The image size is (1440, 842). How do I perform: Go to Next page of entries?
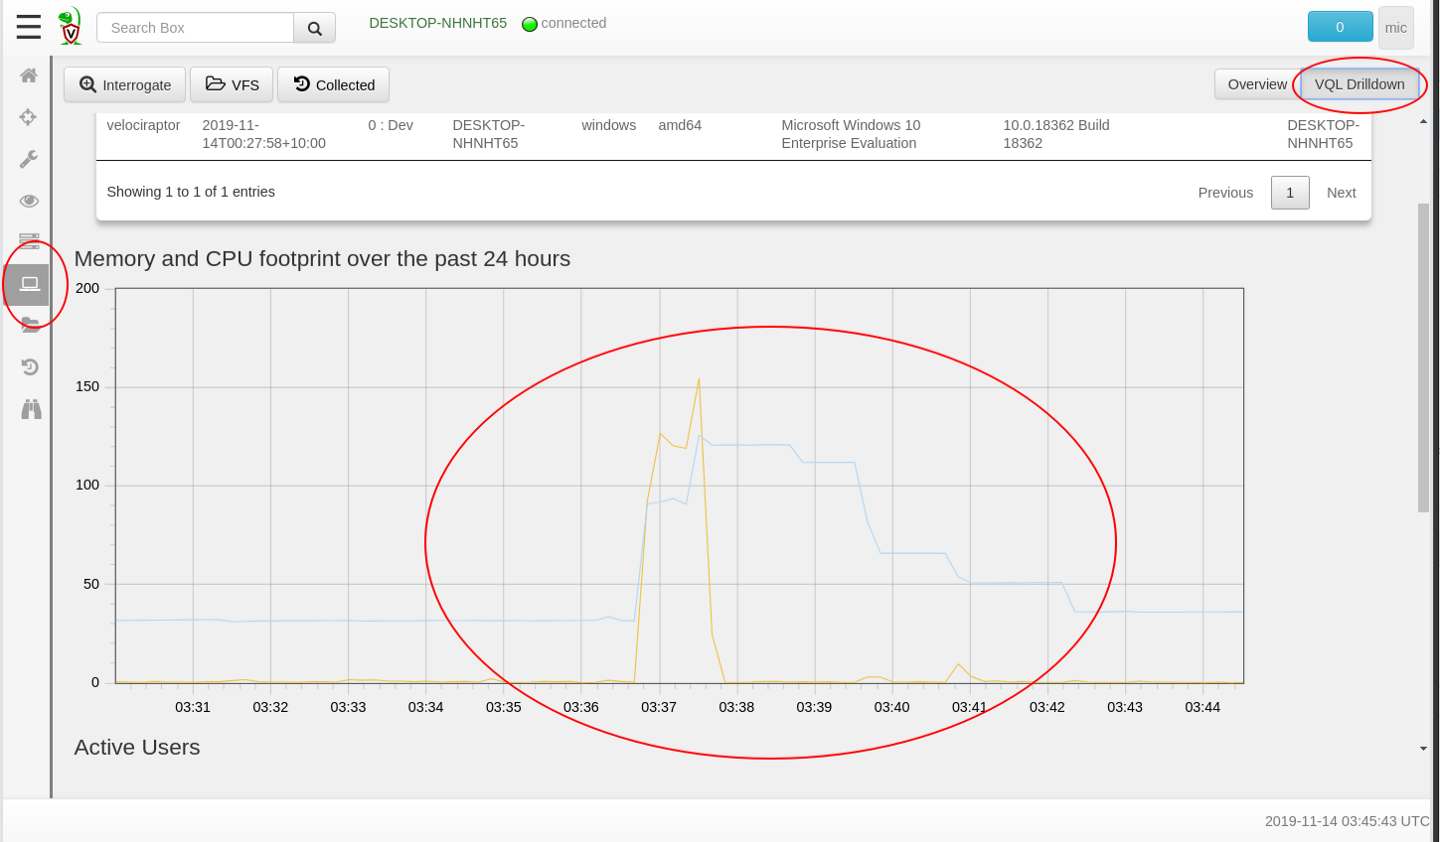1341,193
